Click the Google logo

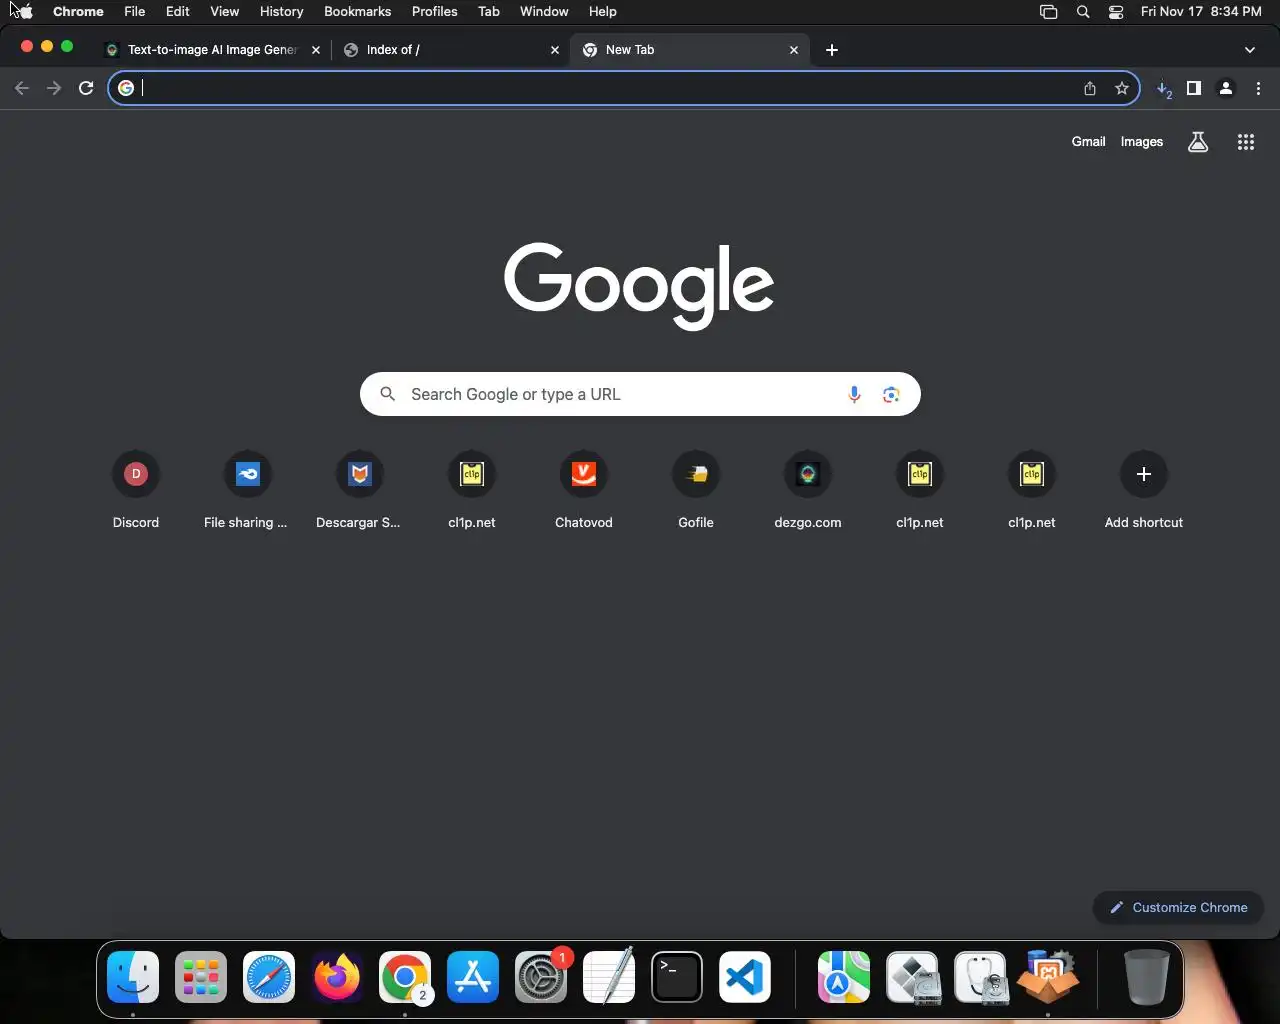639,285
